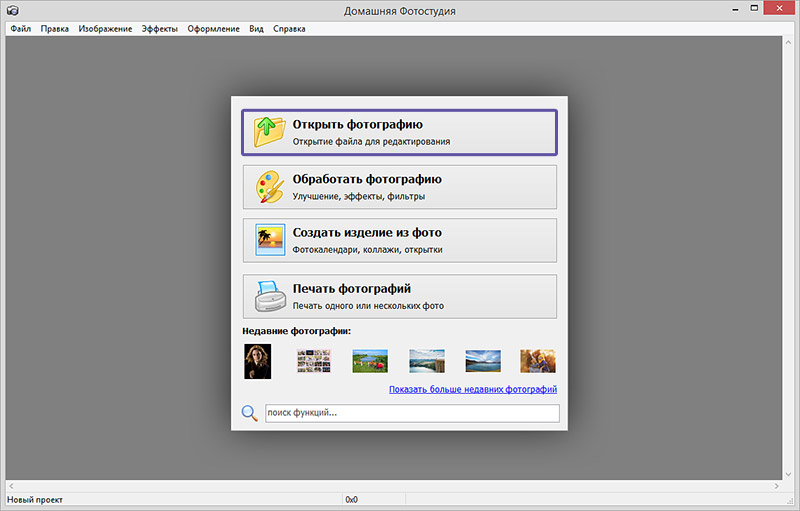Select the green meadow recent photo
Viewport: 800px width, 511px height.
coord(370,361)
